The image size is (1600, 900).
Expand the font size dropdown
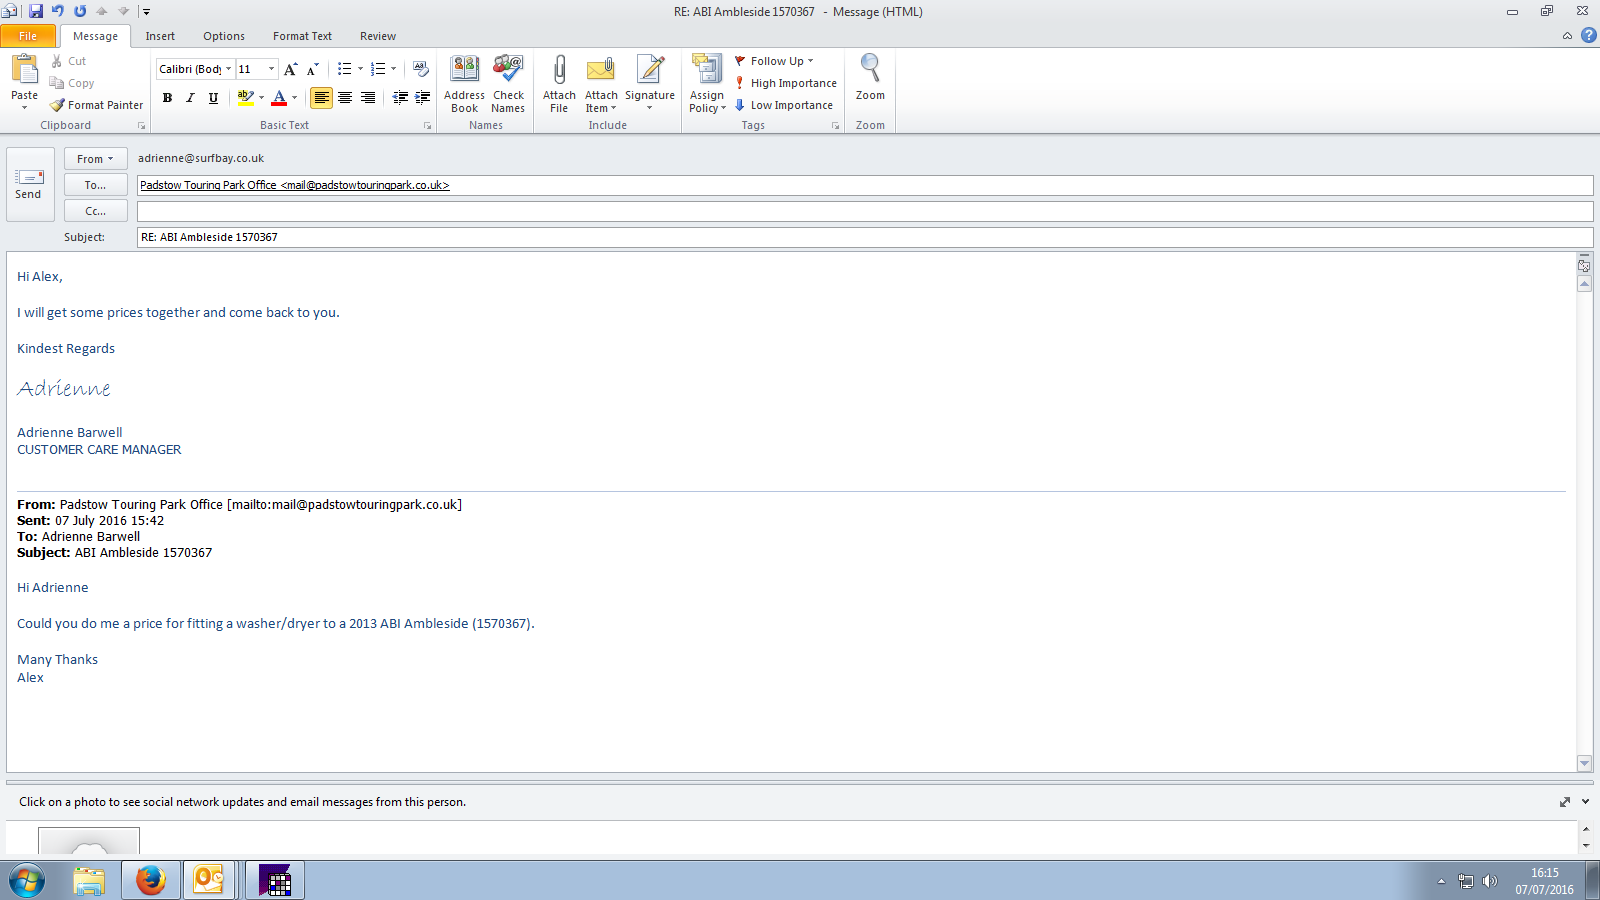[271, 69]
